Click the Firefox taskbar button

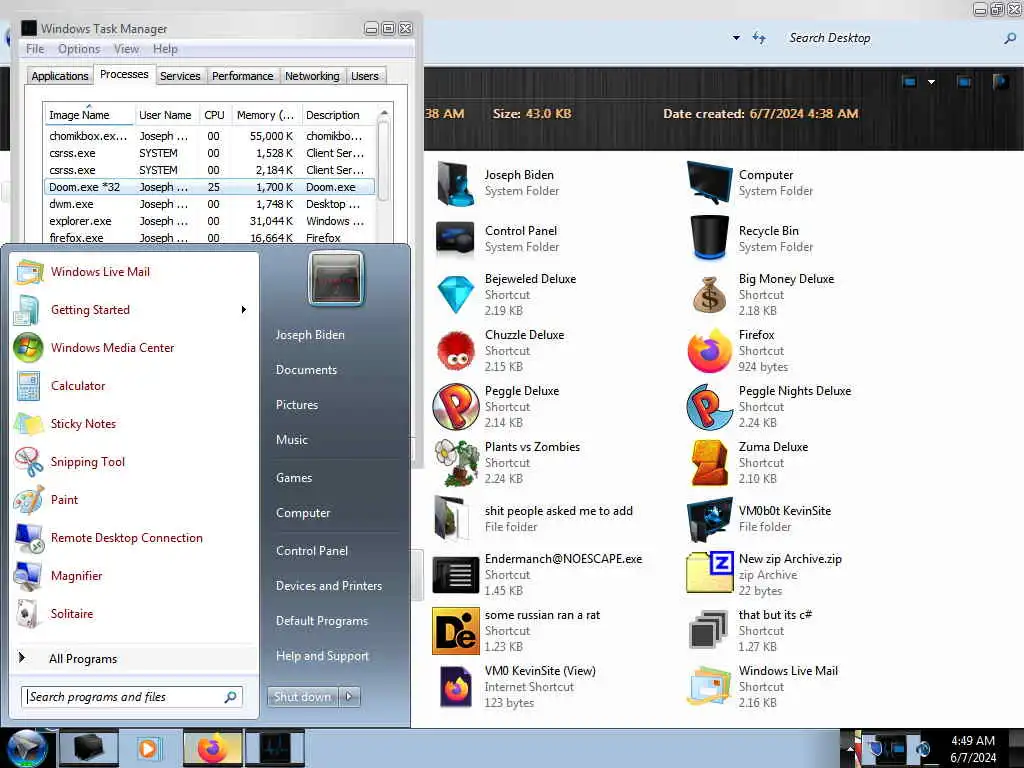point(213,748)
